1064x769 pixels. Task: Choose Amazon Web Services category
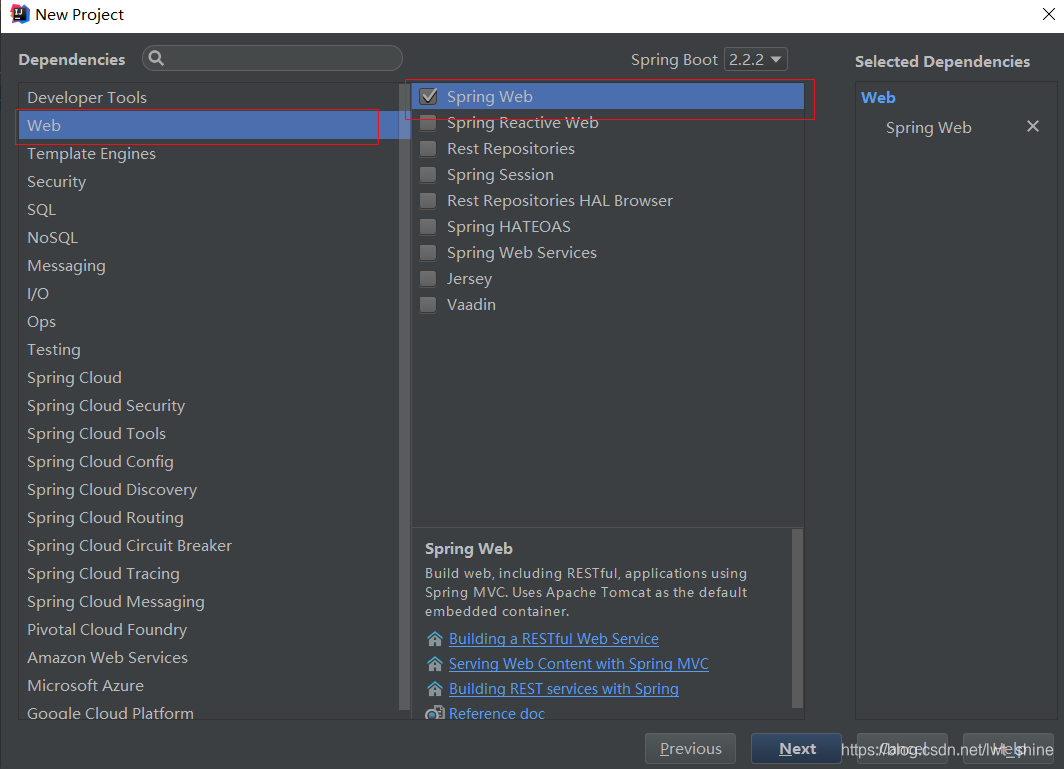click(x=209, y=658)
